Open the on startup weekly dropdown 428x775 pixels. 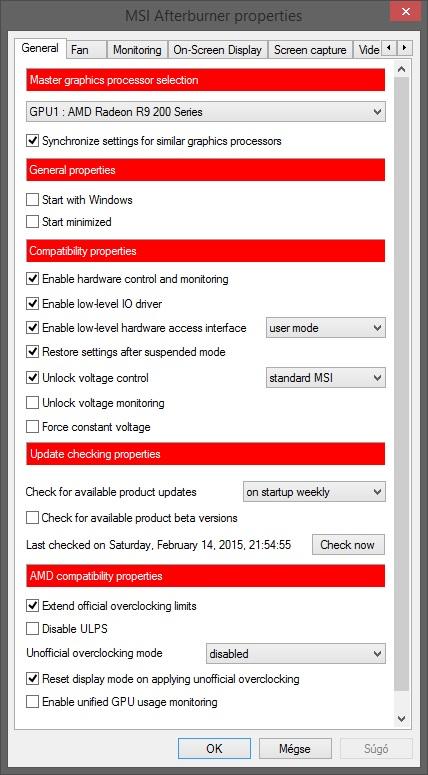(314, 492)
